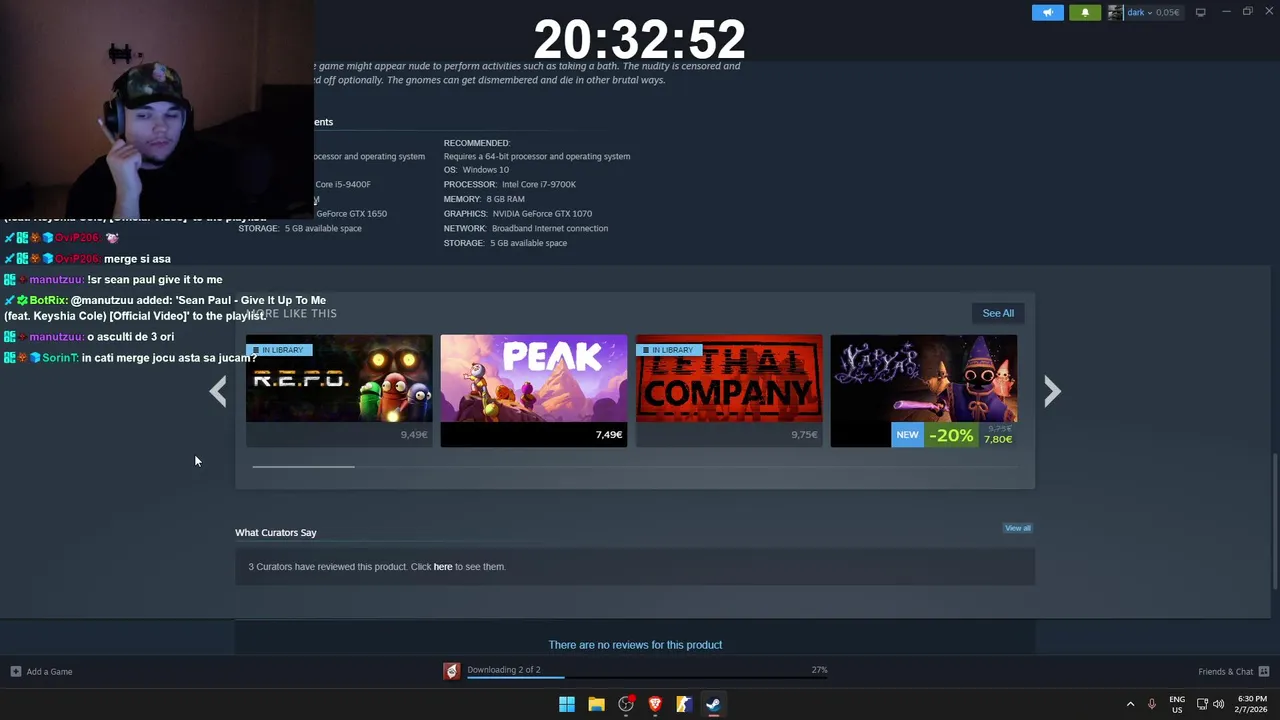Click Intel Core i7-9700K text
This screenshot has width=1280, height=720.
tap(539, 184)
